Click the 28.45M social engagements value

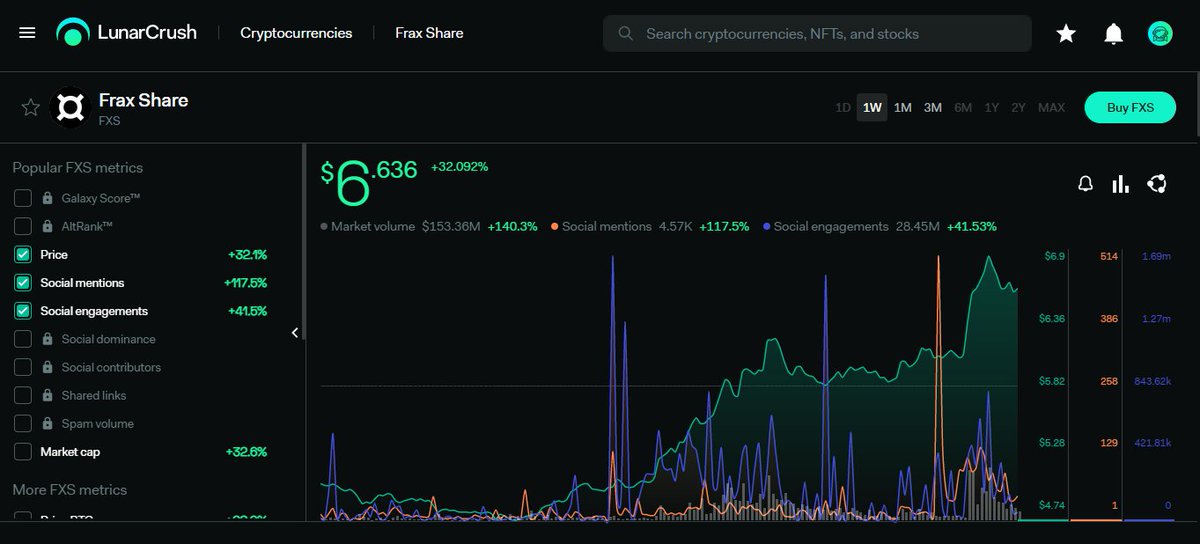tap(916, 227)
